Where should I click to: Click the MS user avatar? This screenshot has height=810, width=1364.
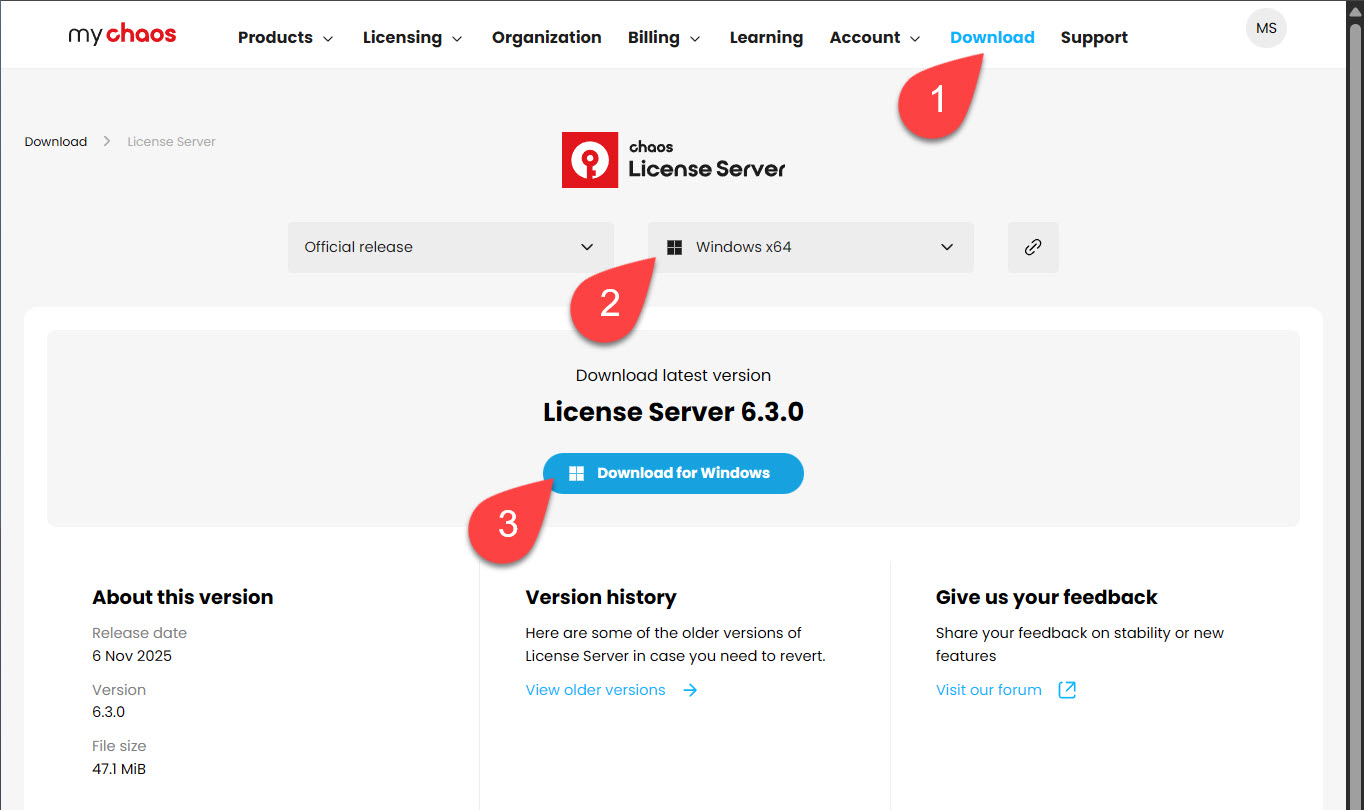tap(1266, 28)
